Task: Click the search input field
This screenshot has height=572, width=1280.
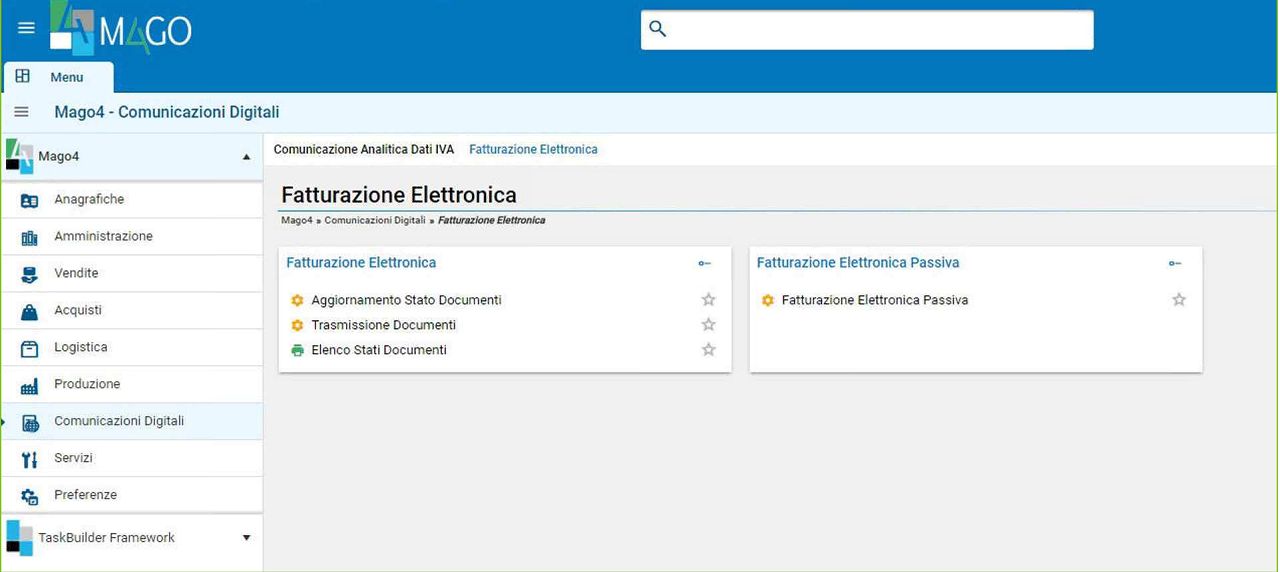Action: (x=867, y=29)
